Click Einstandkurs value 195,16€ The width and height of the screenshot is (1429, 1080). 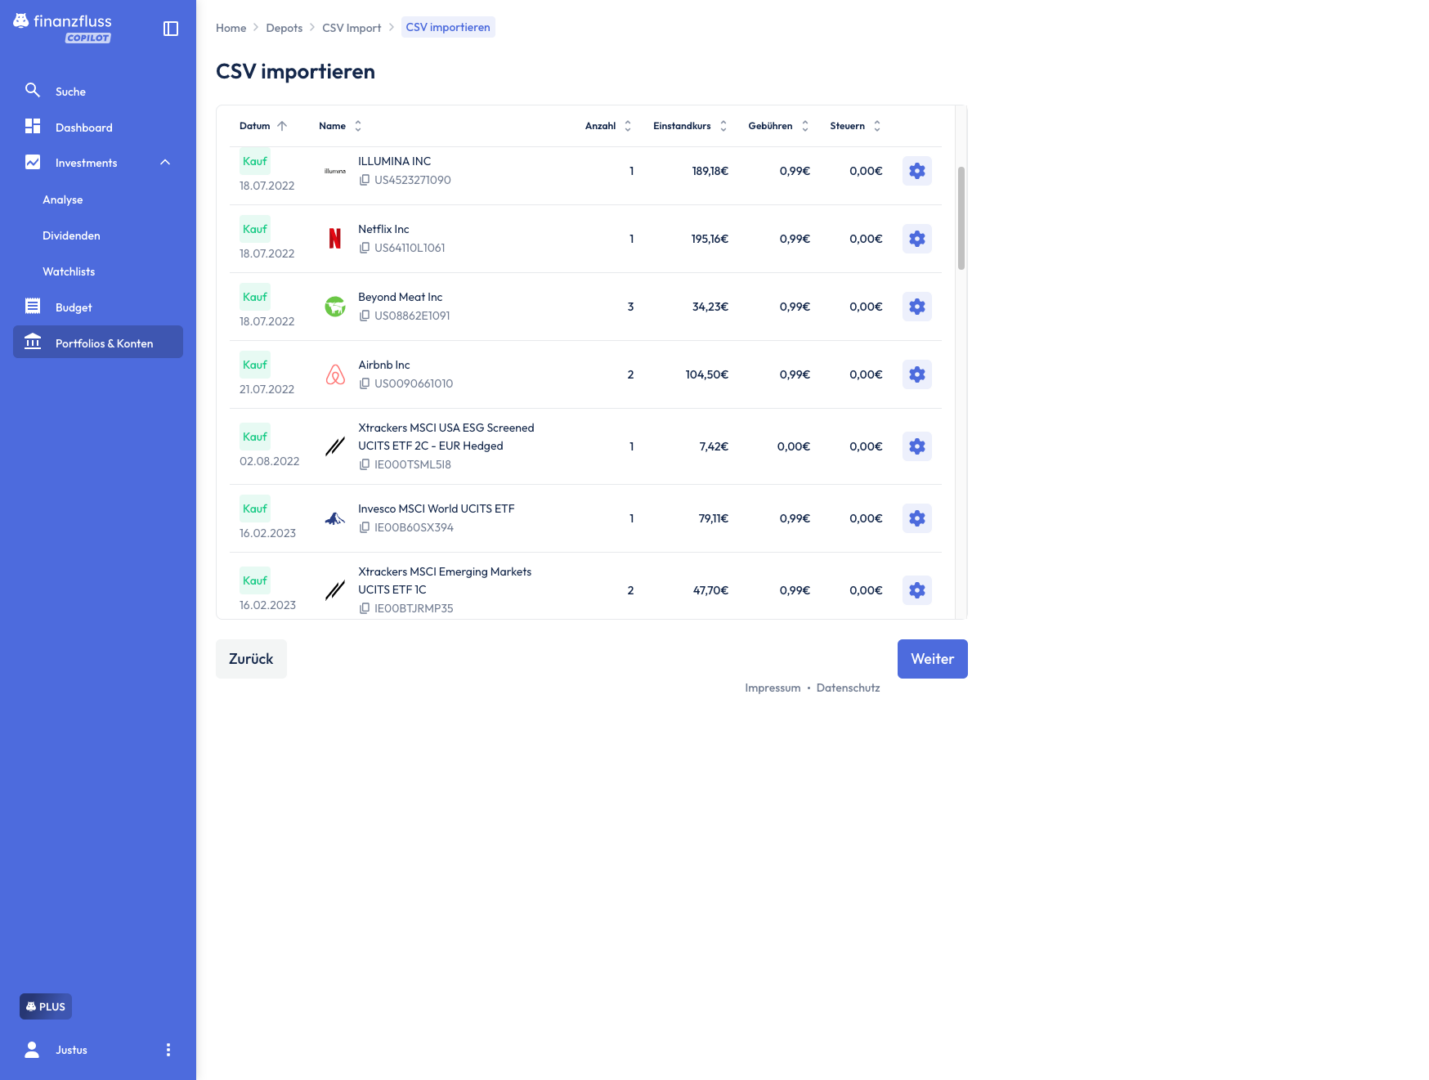point(709,239)
